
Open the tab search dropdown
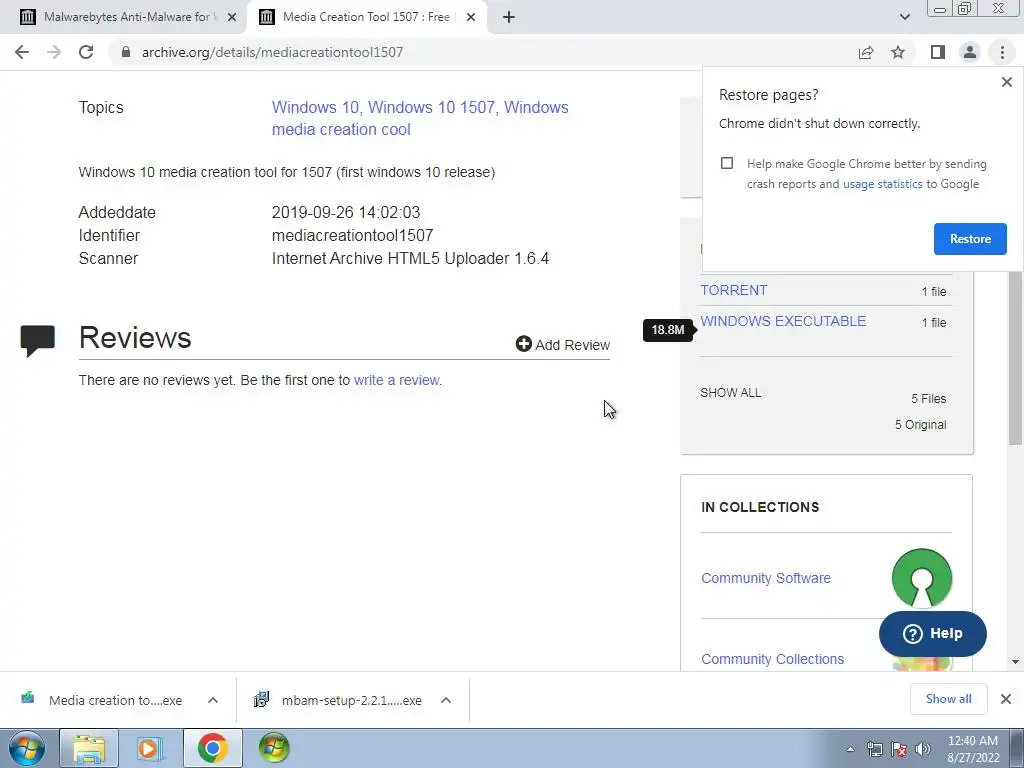tap(904, 17)
